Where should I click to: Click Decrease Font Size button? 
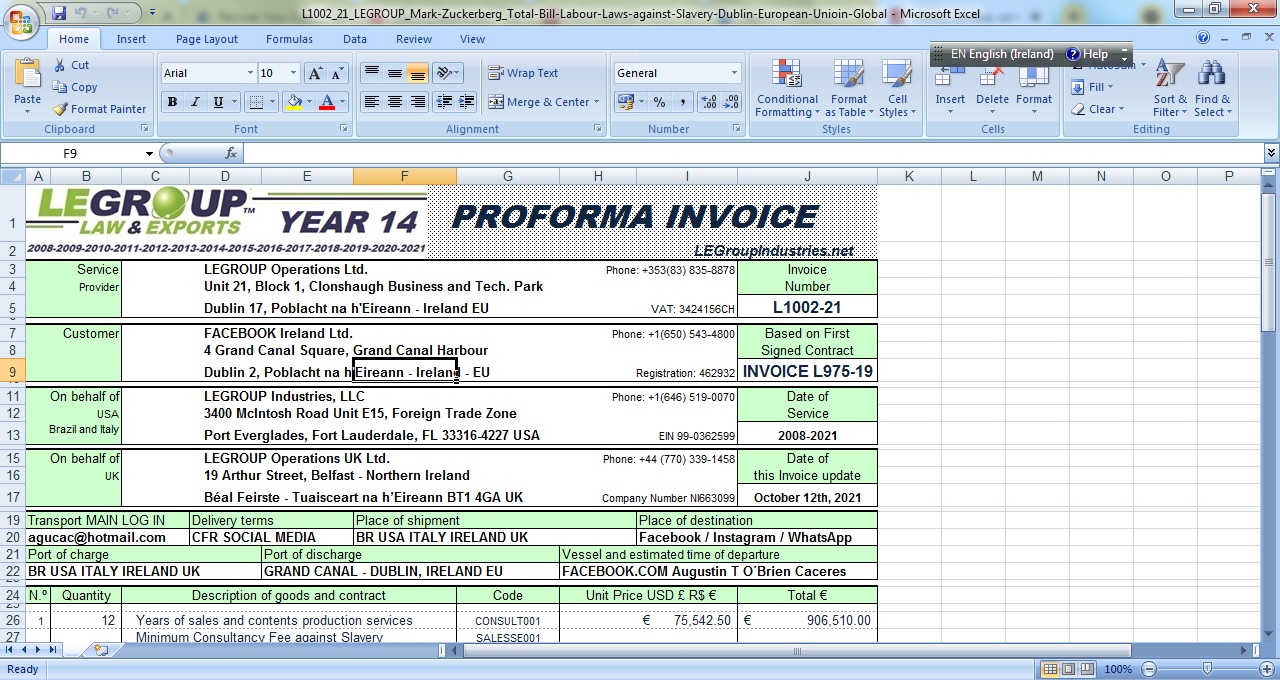click(338, 73)
